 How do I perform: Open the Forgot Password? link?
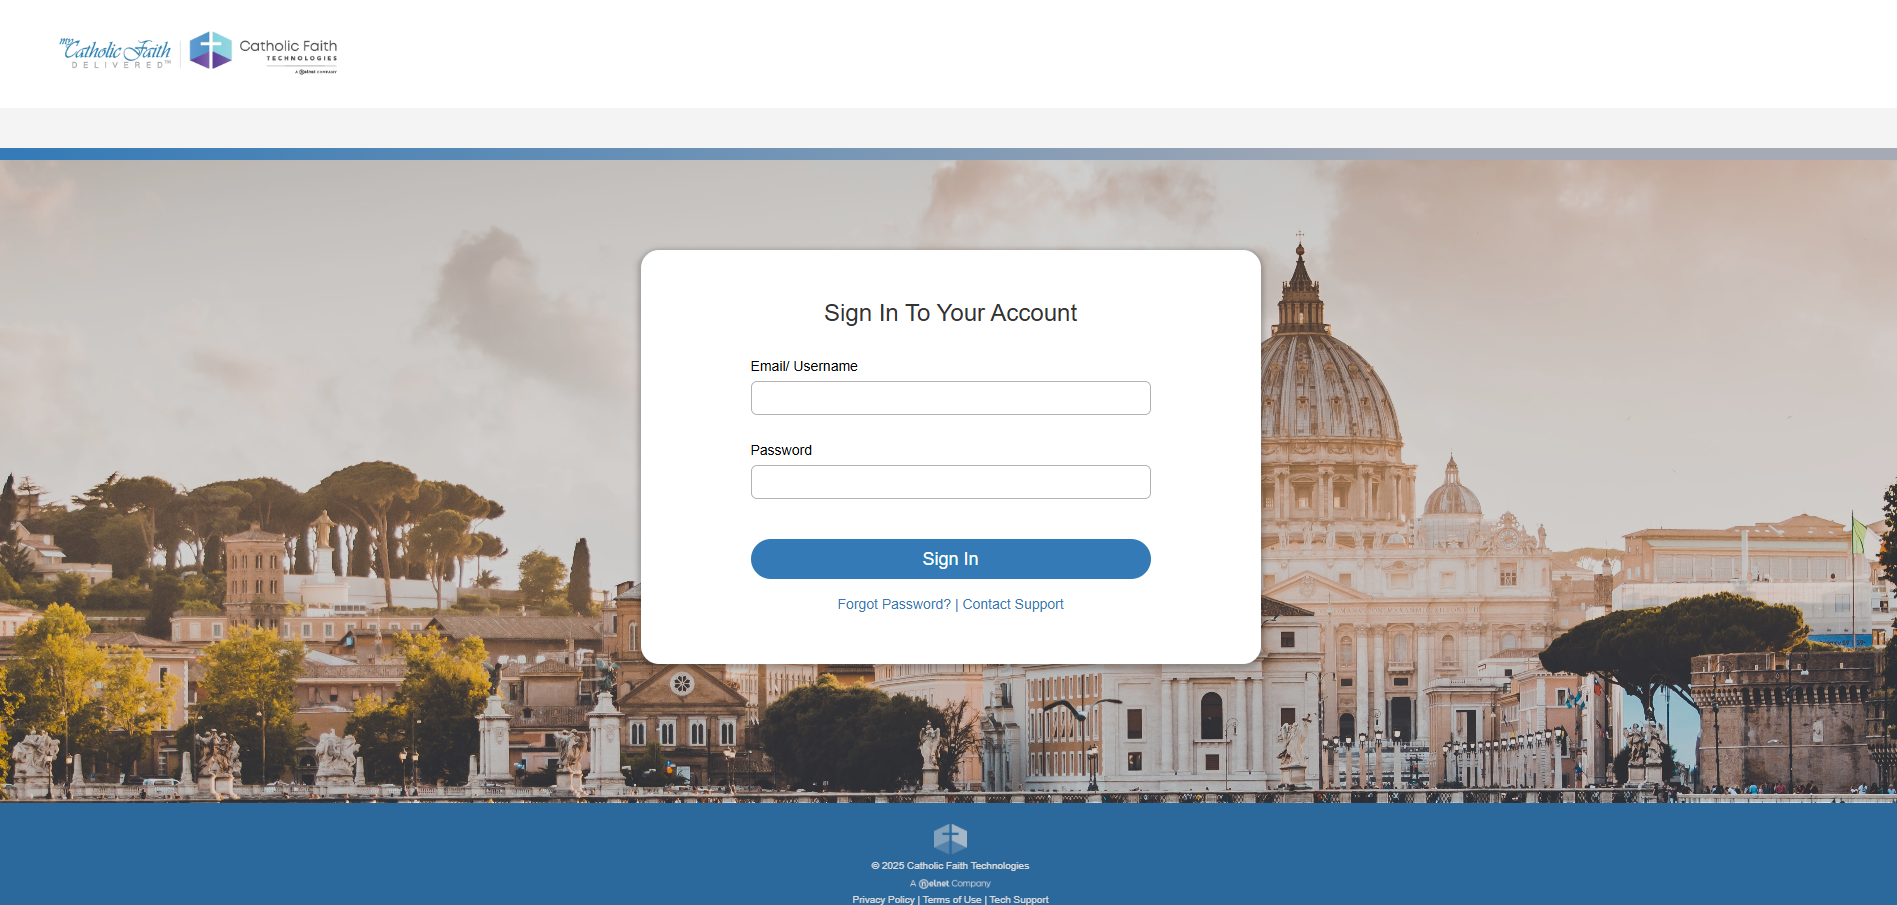pos(894,604)
